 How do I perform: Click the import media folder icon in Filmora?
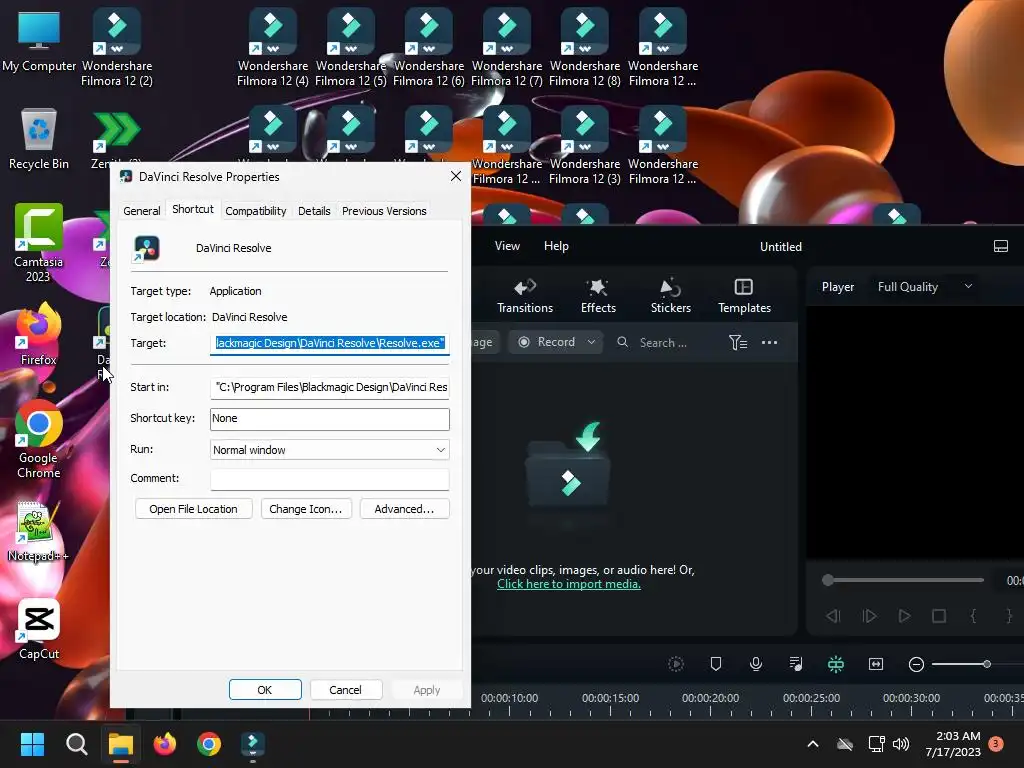[569, 465]
